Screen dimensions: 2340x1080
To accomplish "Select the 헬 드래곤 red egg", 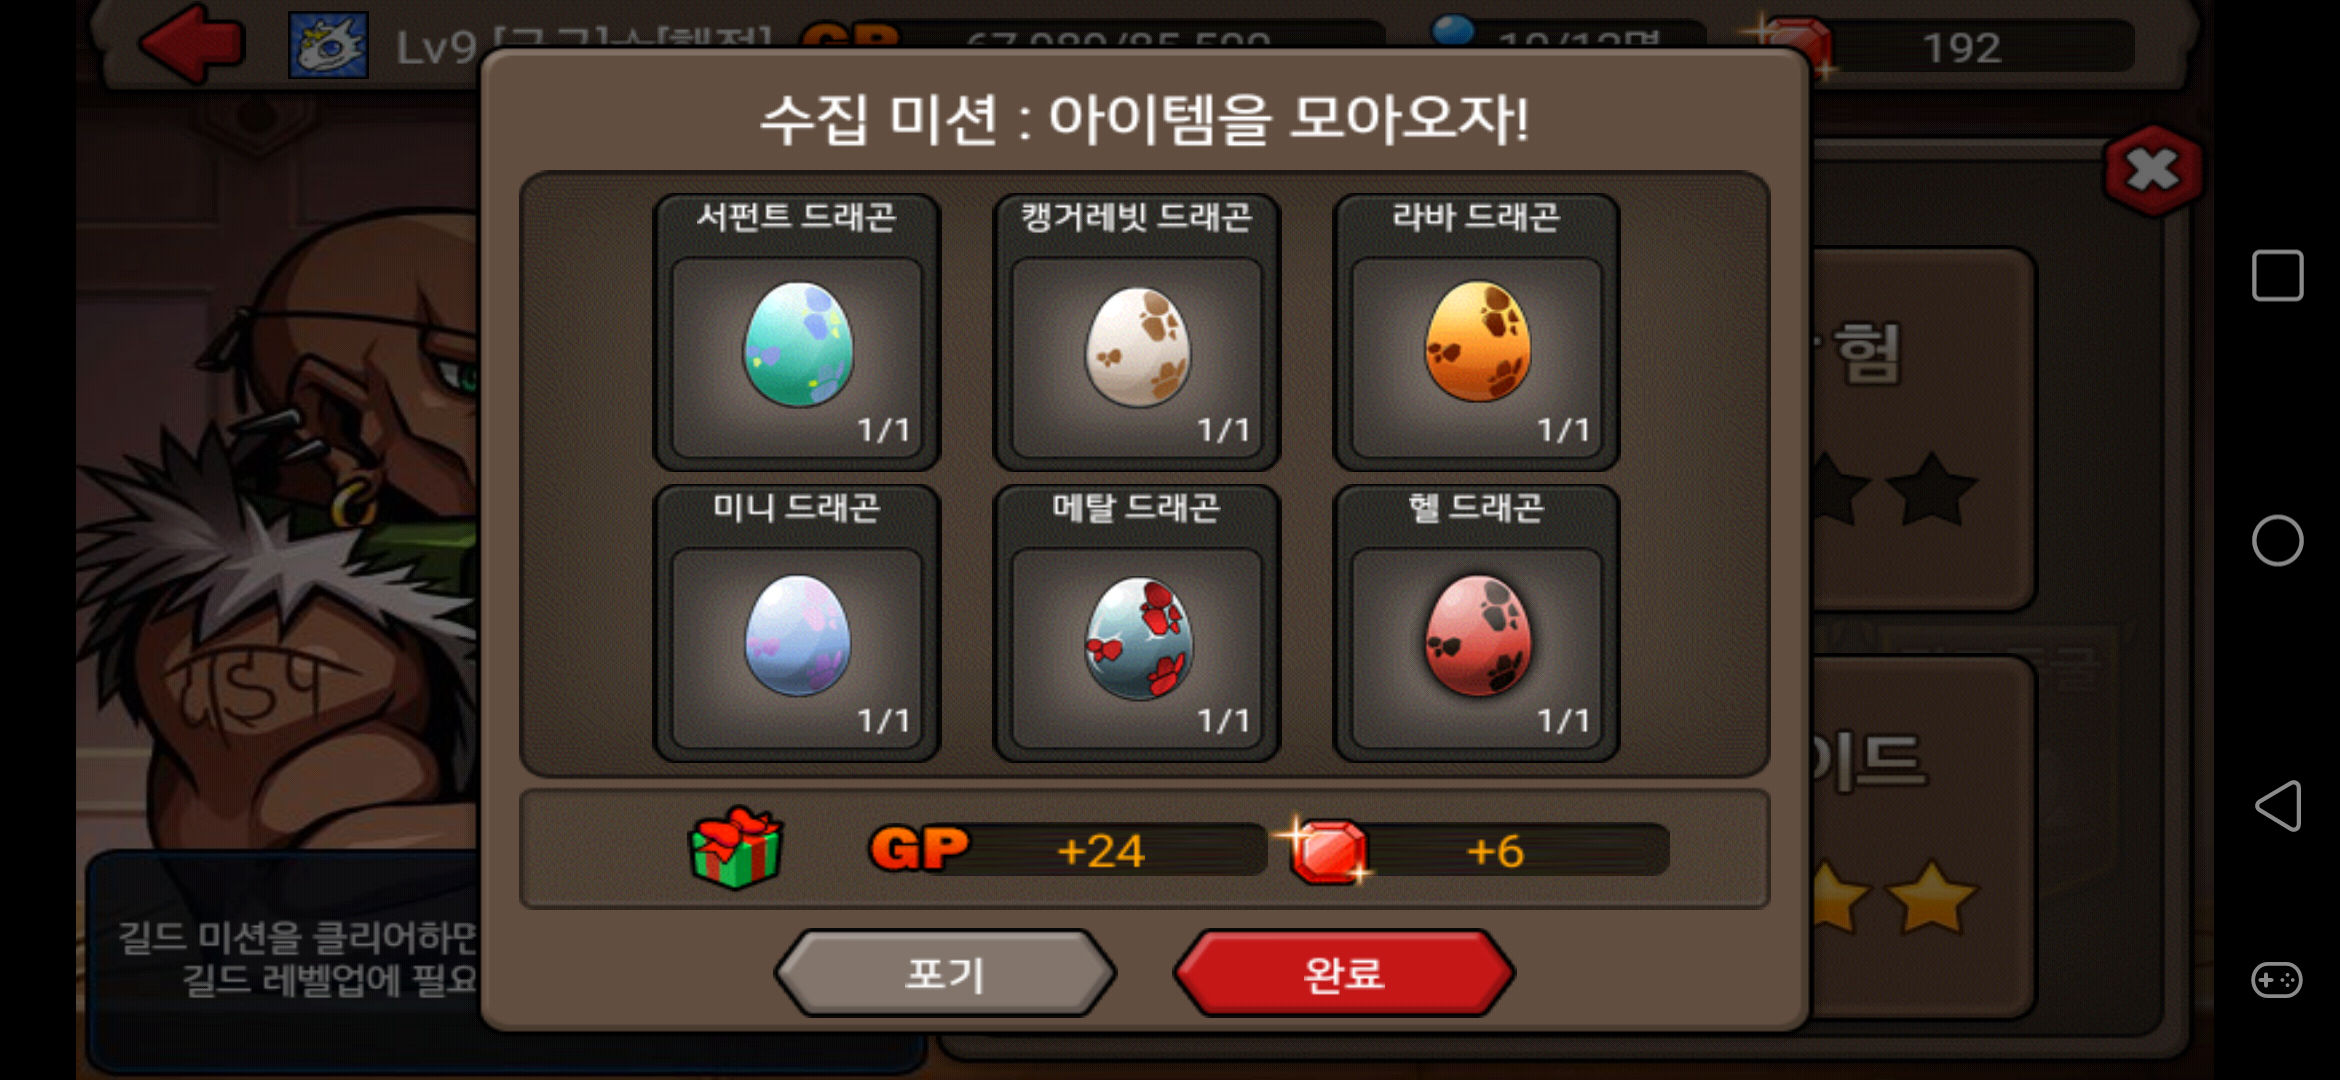I will pyautogui.click(x=1477, y=635).
